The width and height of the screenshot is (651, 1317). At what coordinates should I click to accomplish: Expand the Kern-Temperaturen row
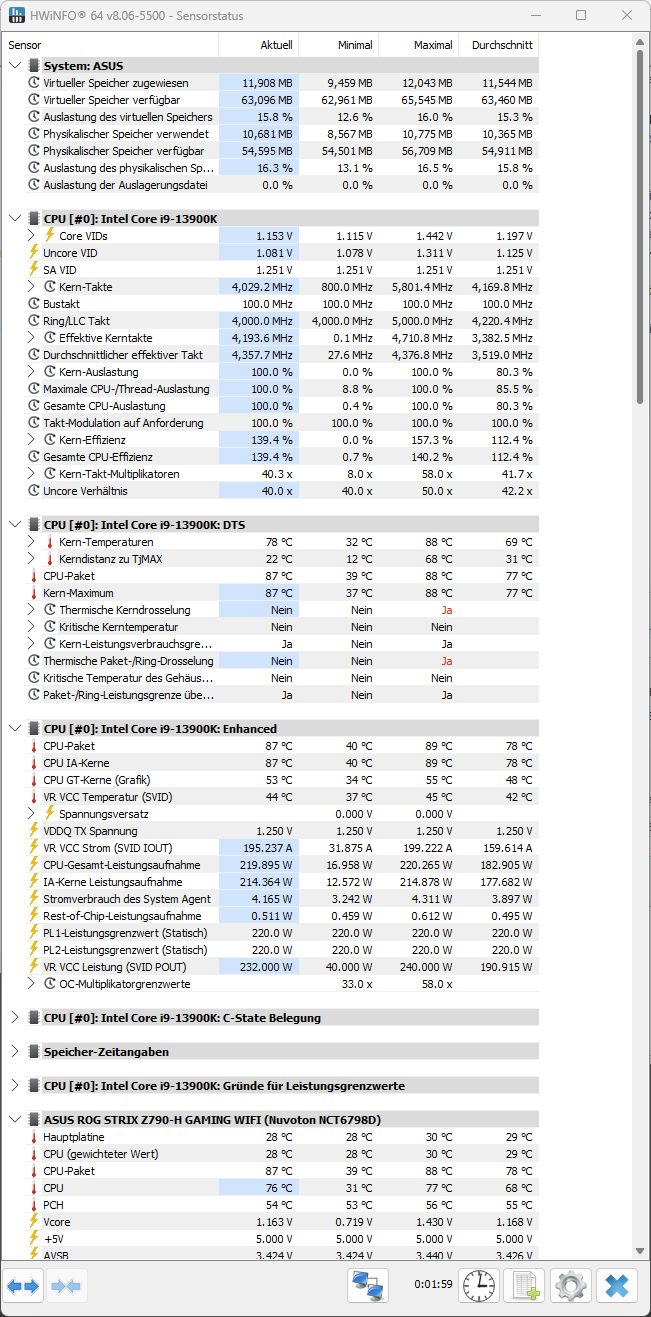coord(31,542)
